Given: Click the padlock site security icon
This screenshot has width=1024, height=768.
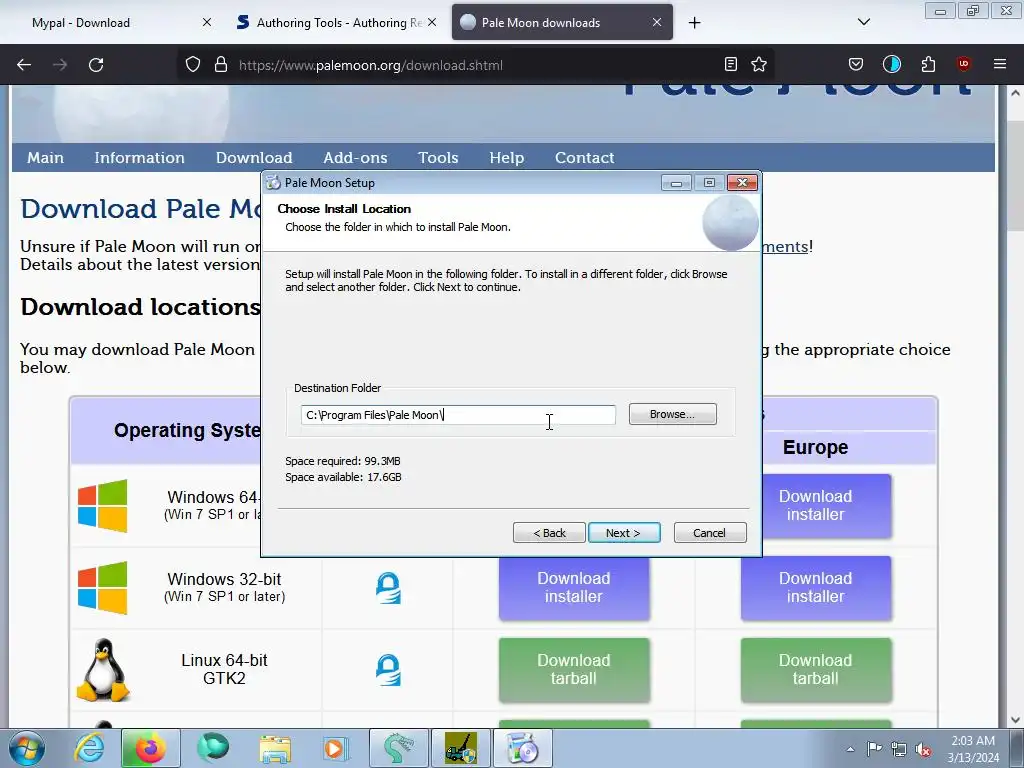Looking at the screenshot, I should pyautogui.click(x=221, y=65).
